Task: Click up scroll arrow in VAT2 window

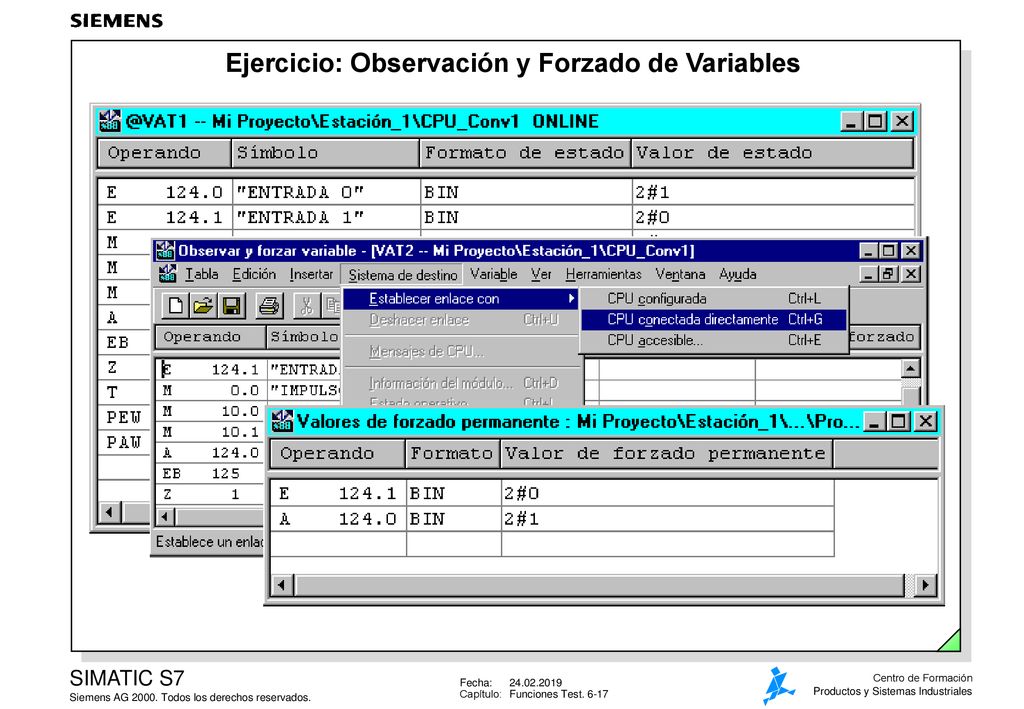Action: 910,368
